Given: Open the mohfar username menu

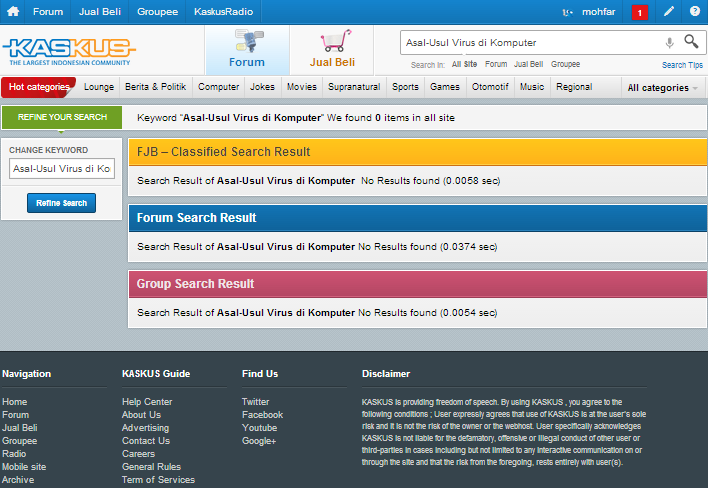Looking at the screenshot, I should click(598, 12).
